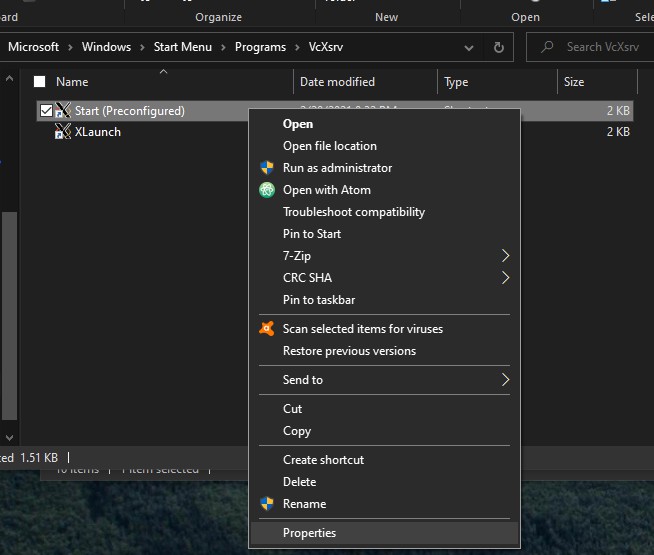
Task: Click the shield icon beside Rename
Action: pyautogui.click(x=267, y=504)
